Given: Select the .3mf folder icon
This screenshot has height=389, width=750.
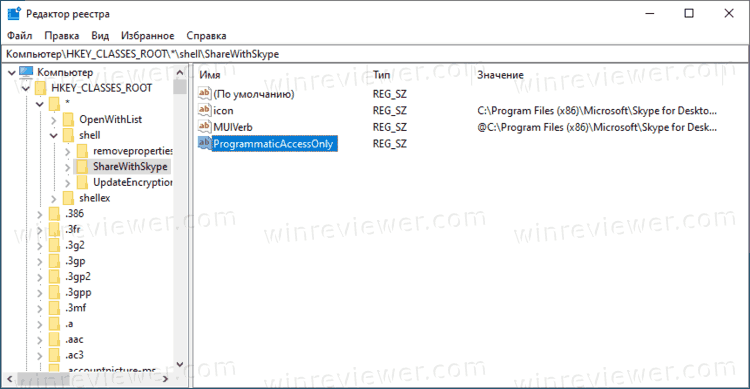Looking at the screenshot, I should point(55,308).
